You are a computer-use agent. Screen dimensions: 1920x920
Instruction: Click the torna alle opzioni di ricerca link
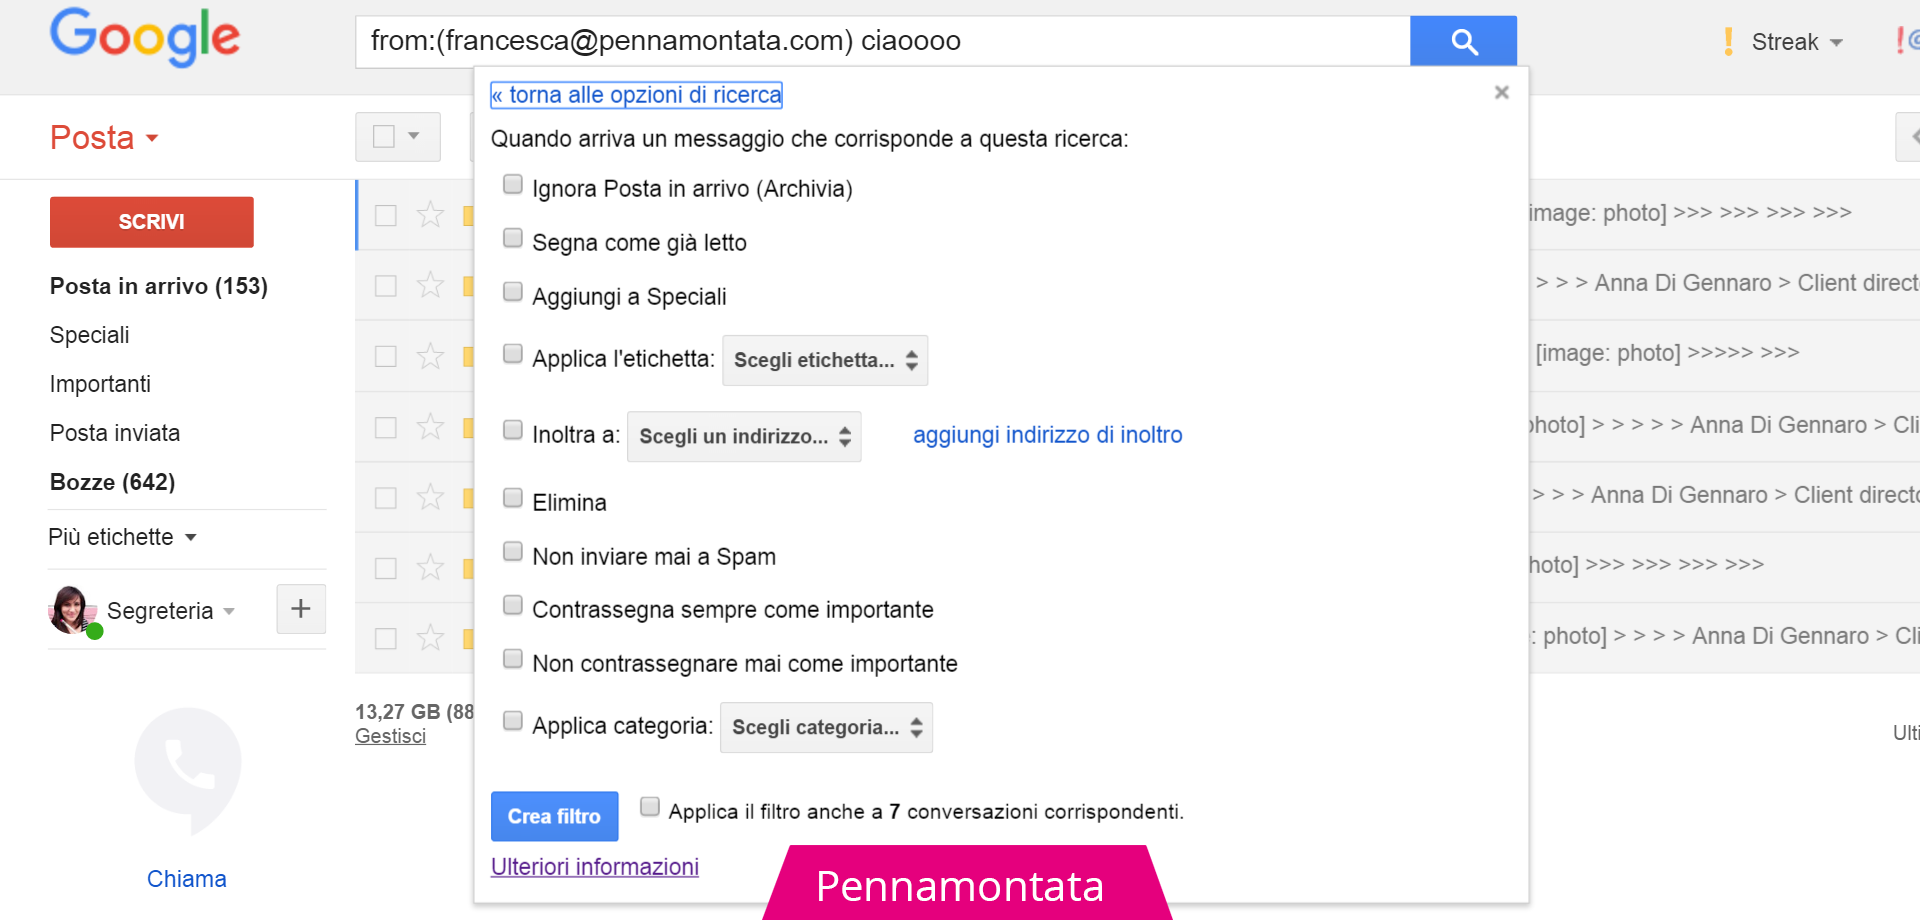(x=636, y=95)
